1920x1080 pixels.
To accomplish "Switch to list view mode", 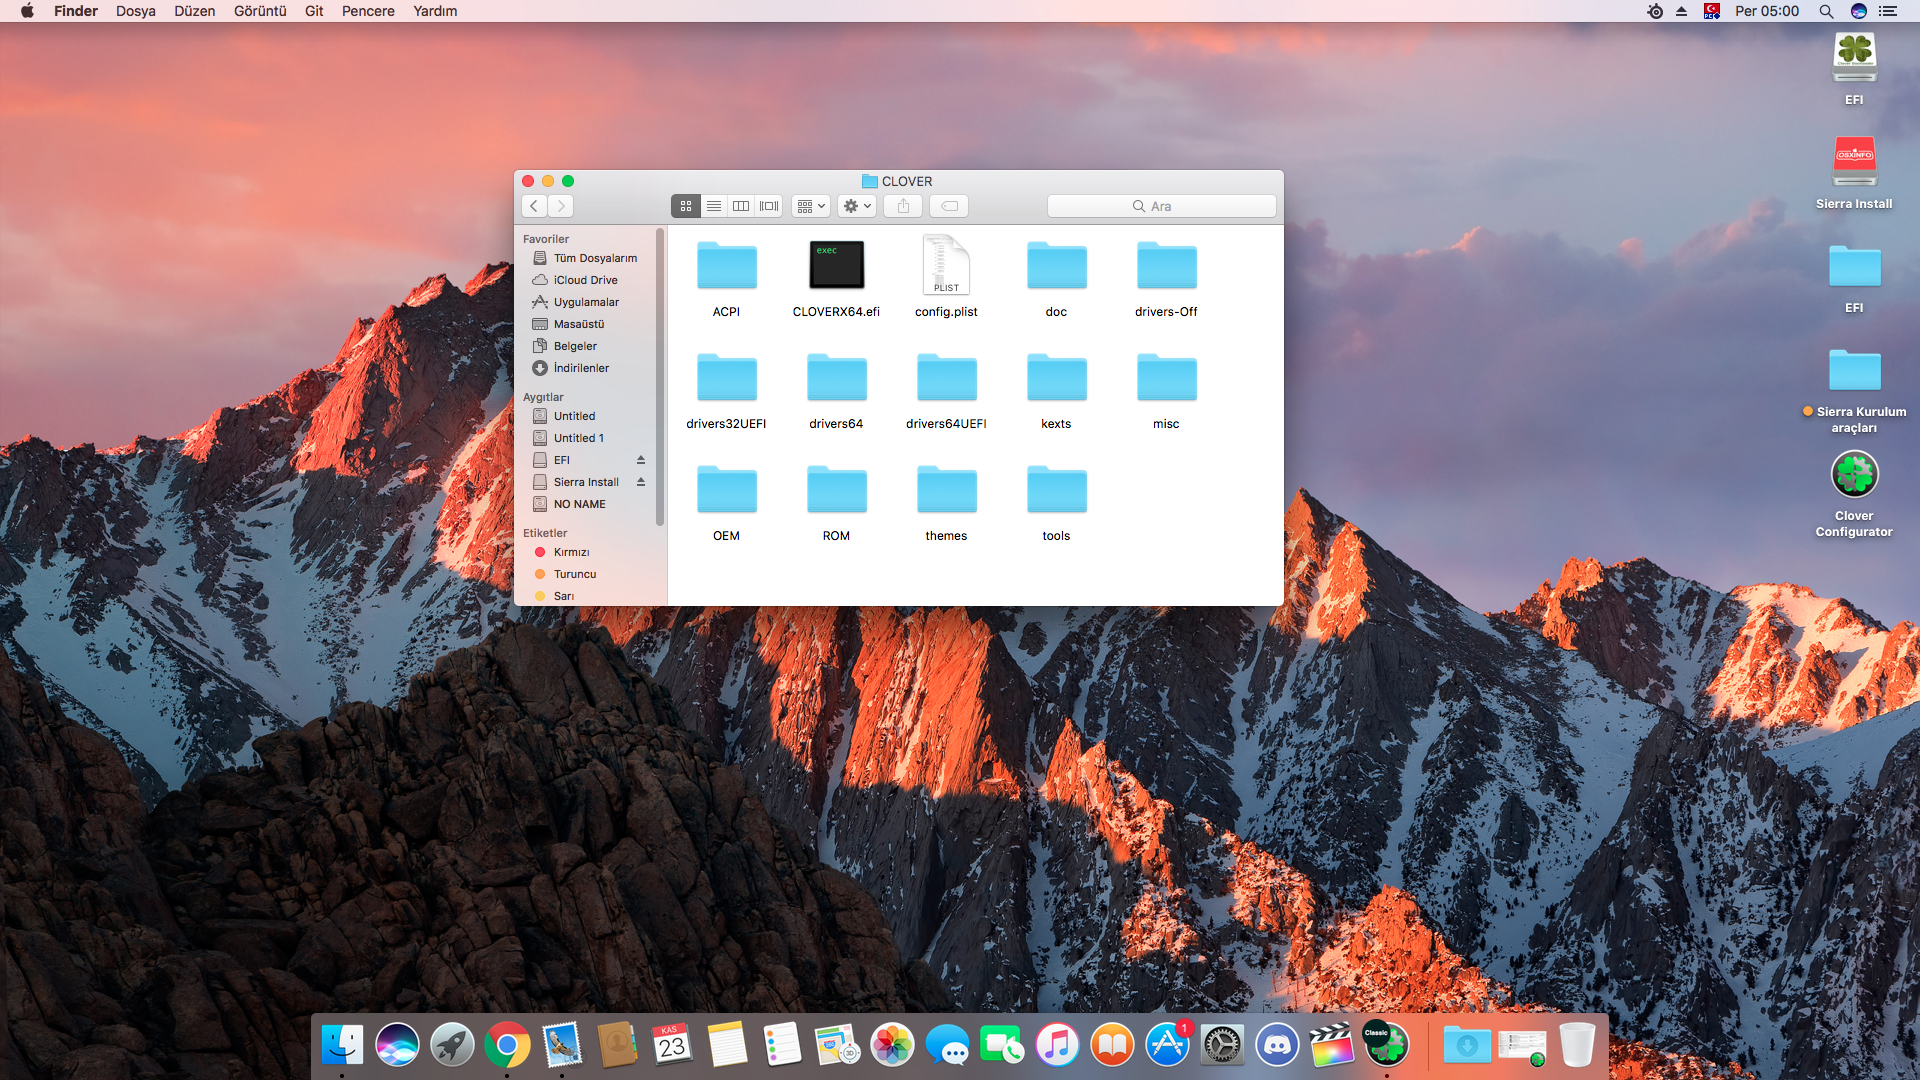I will [714, 206].
